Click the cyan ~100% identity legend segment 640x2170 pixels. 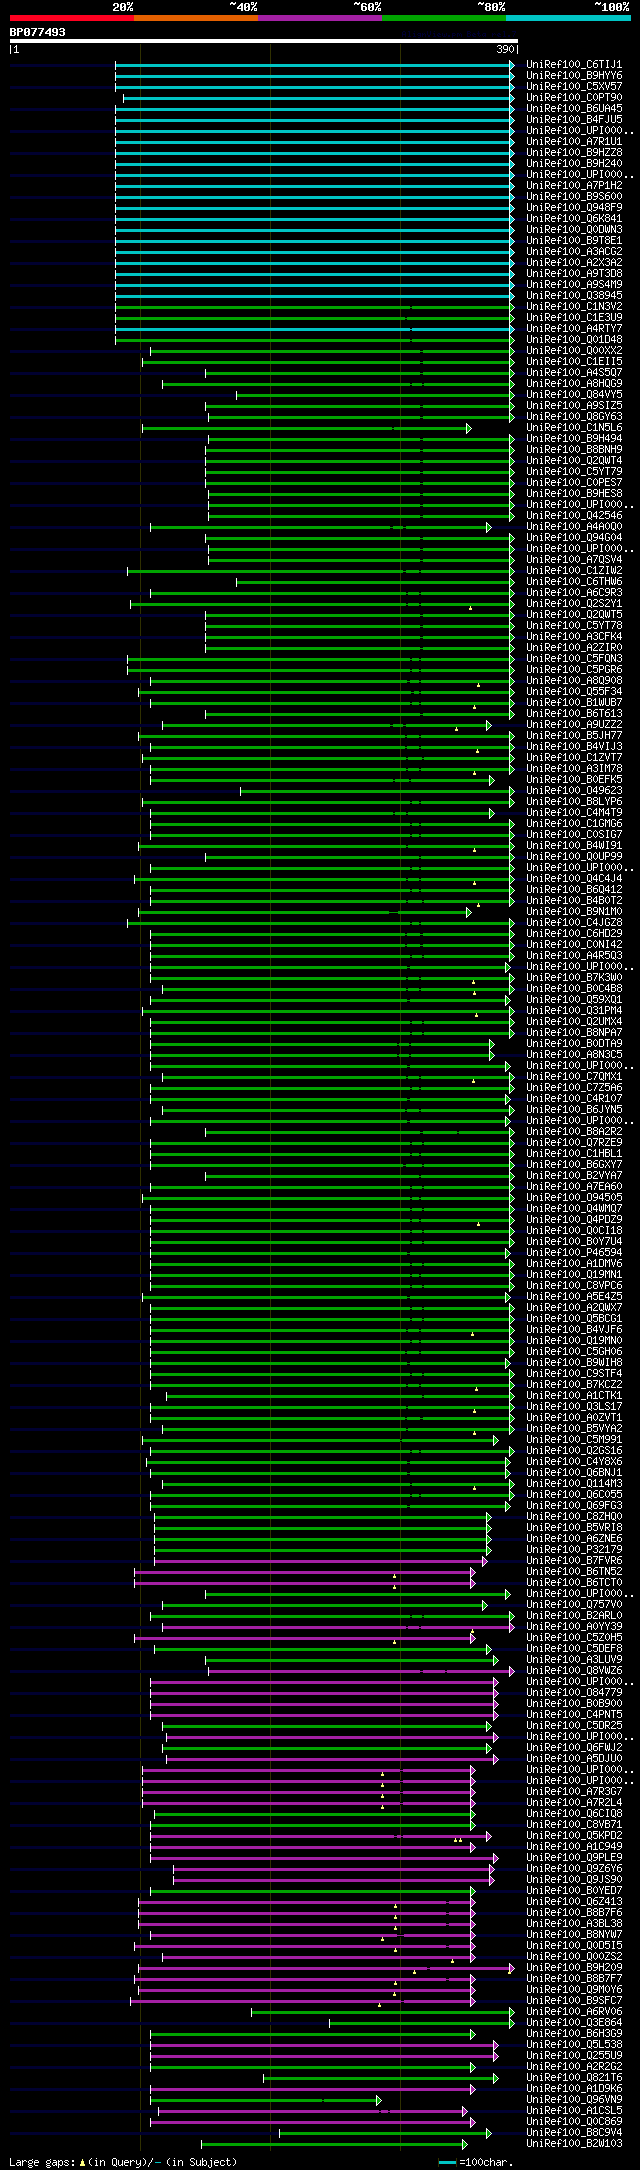(568, 17)
